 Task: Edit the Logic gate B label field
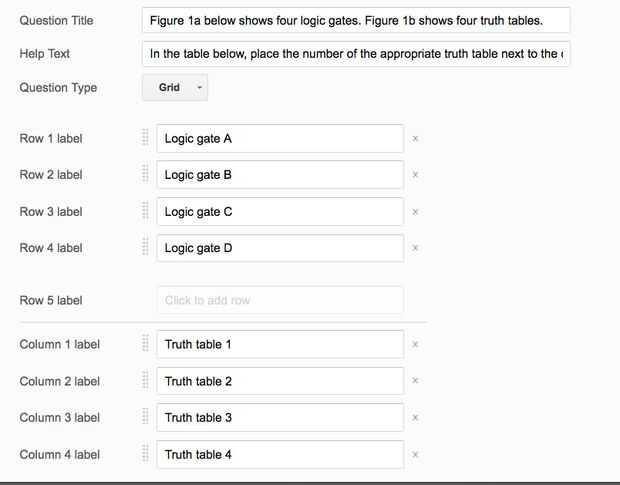(x=280, y=175)
